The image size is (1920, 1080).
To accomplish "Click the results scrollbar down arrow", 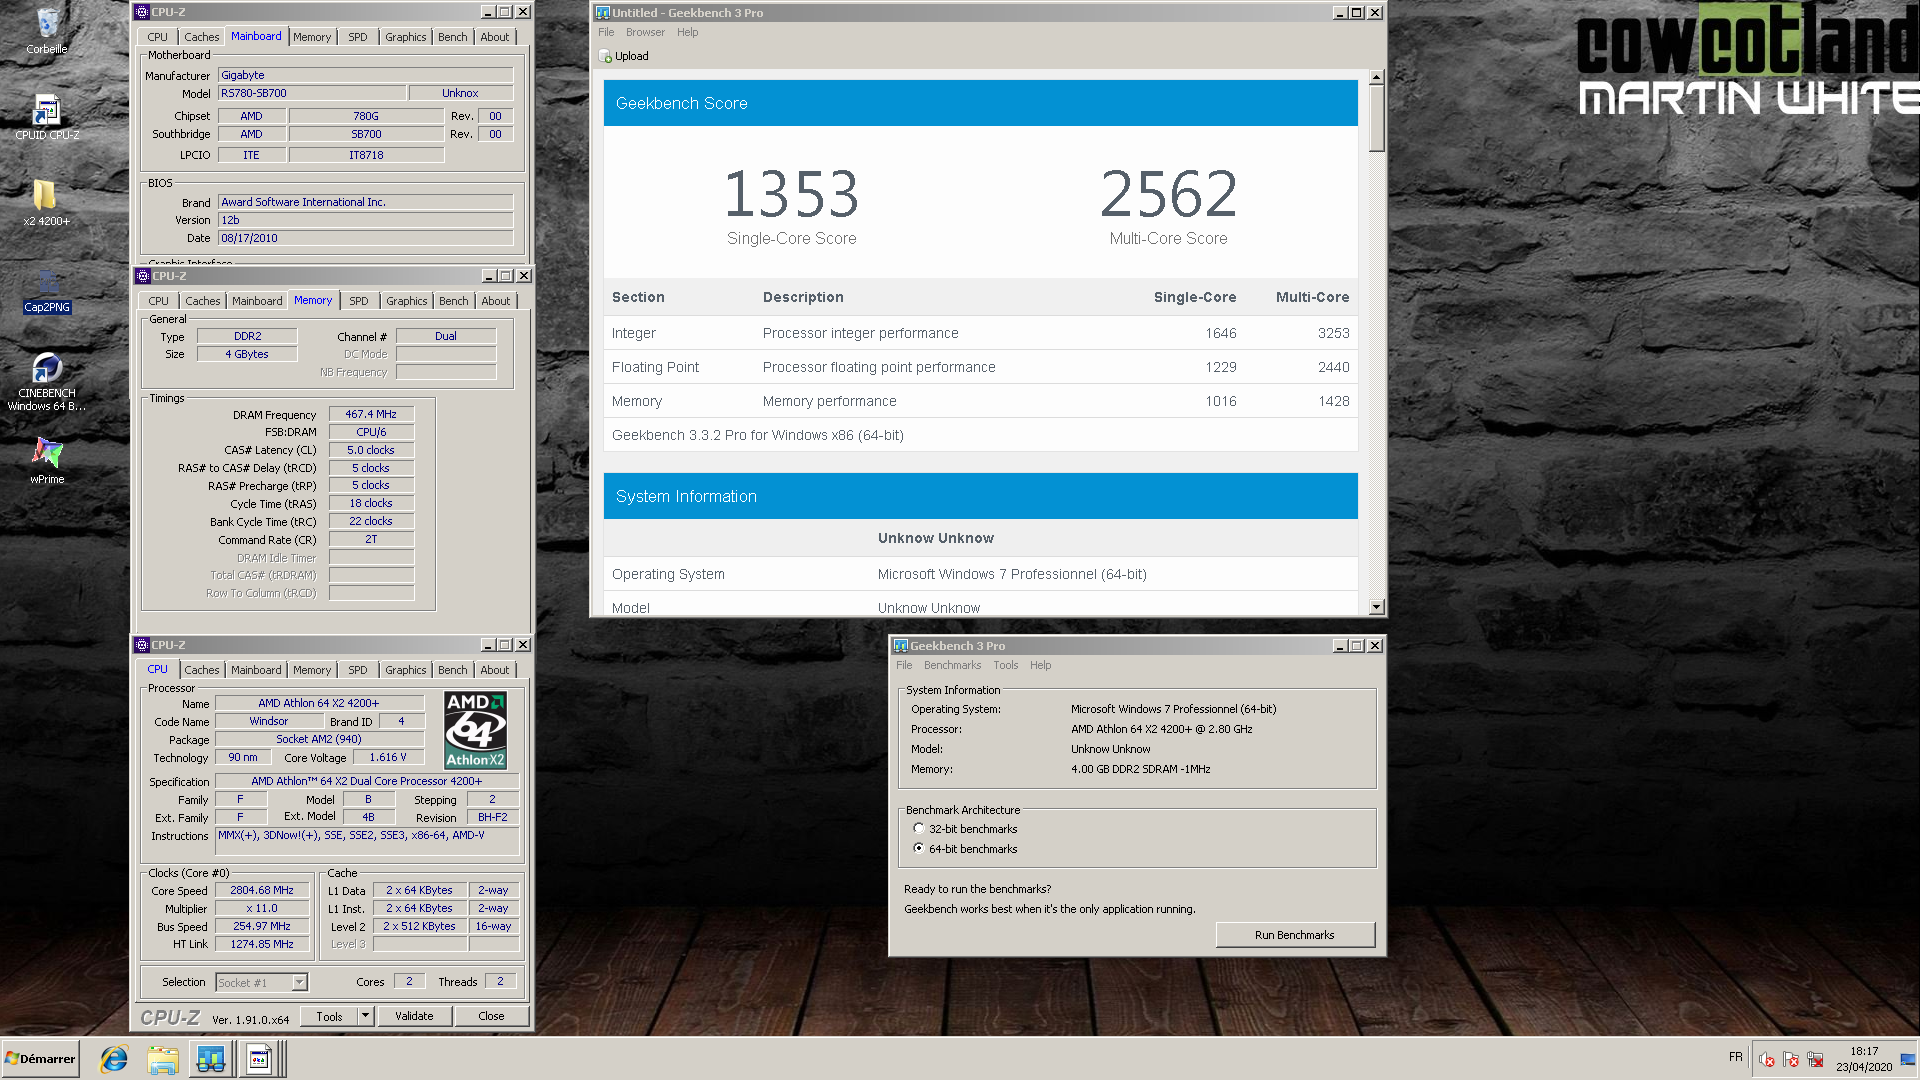I will (1376, 607).
